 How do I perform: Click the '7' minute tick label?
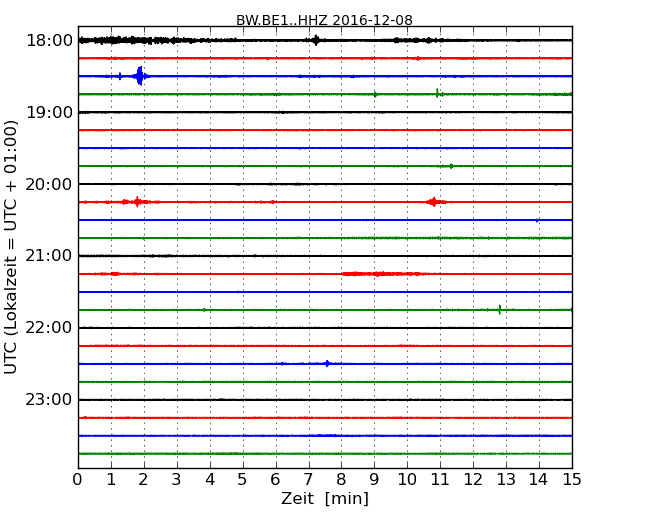coord(308,480)
